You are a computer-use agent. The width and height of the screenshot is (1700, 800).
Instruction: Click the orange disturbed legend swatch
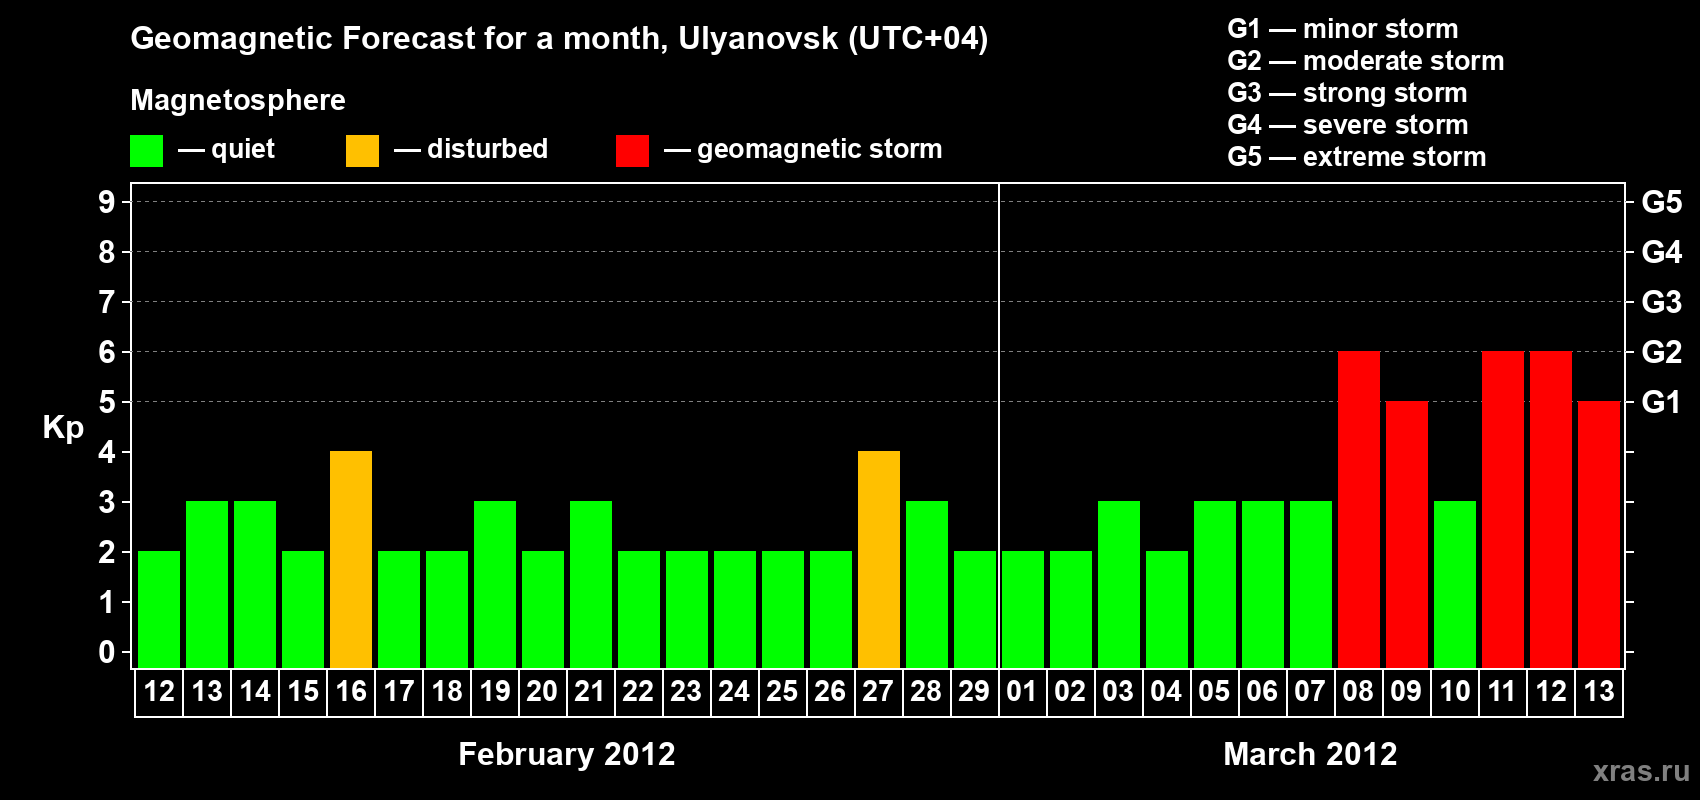pos(362,151)
